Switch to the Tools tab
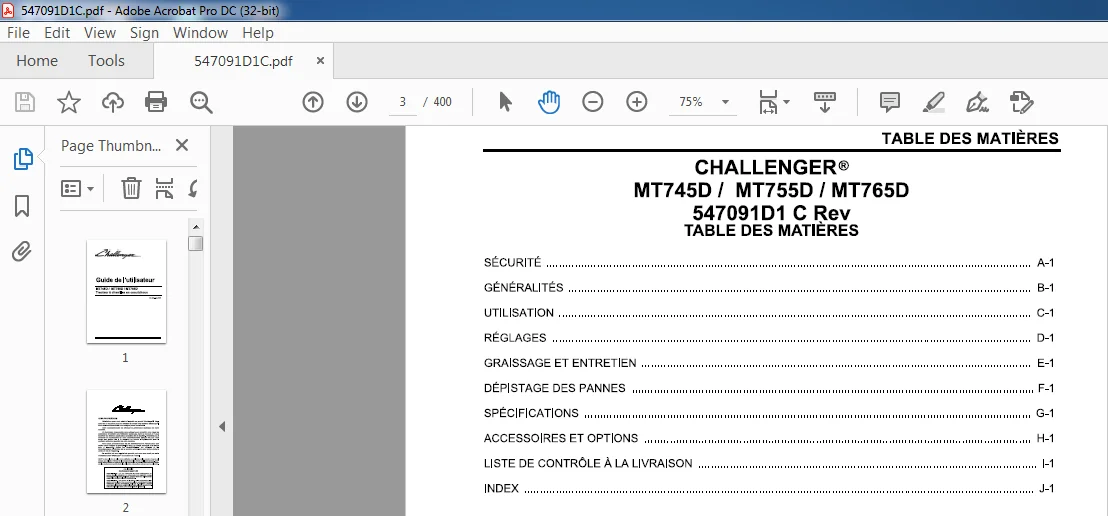The width and height of the screenshot is (1108, 516). pyautogui.click(x=106, y=61)
